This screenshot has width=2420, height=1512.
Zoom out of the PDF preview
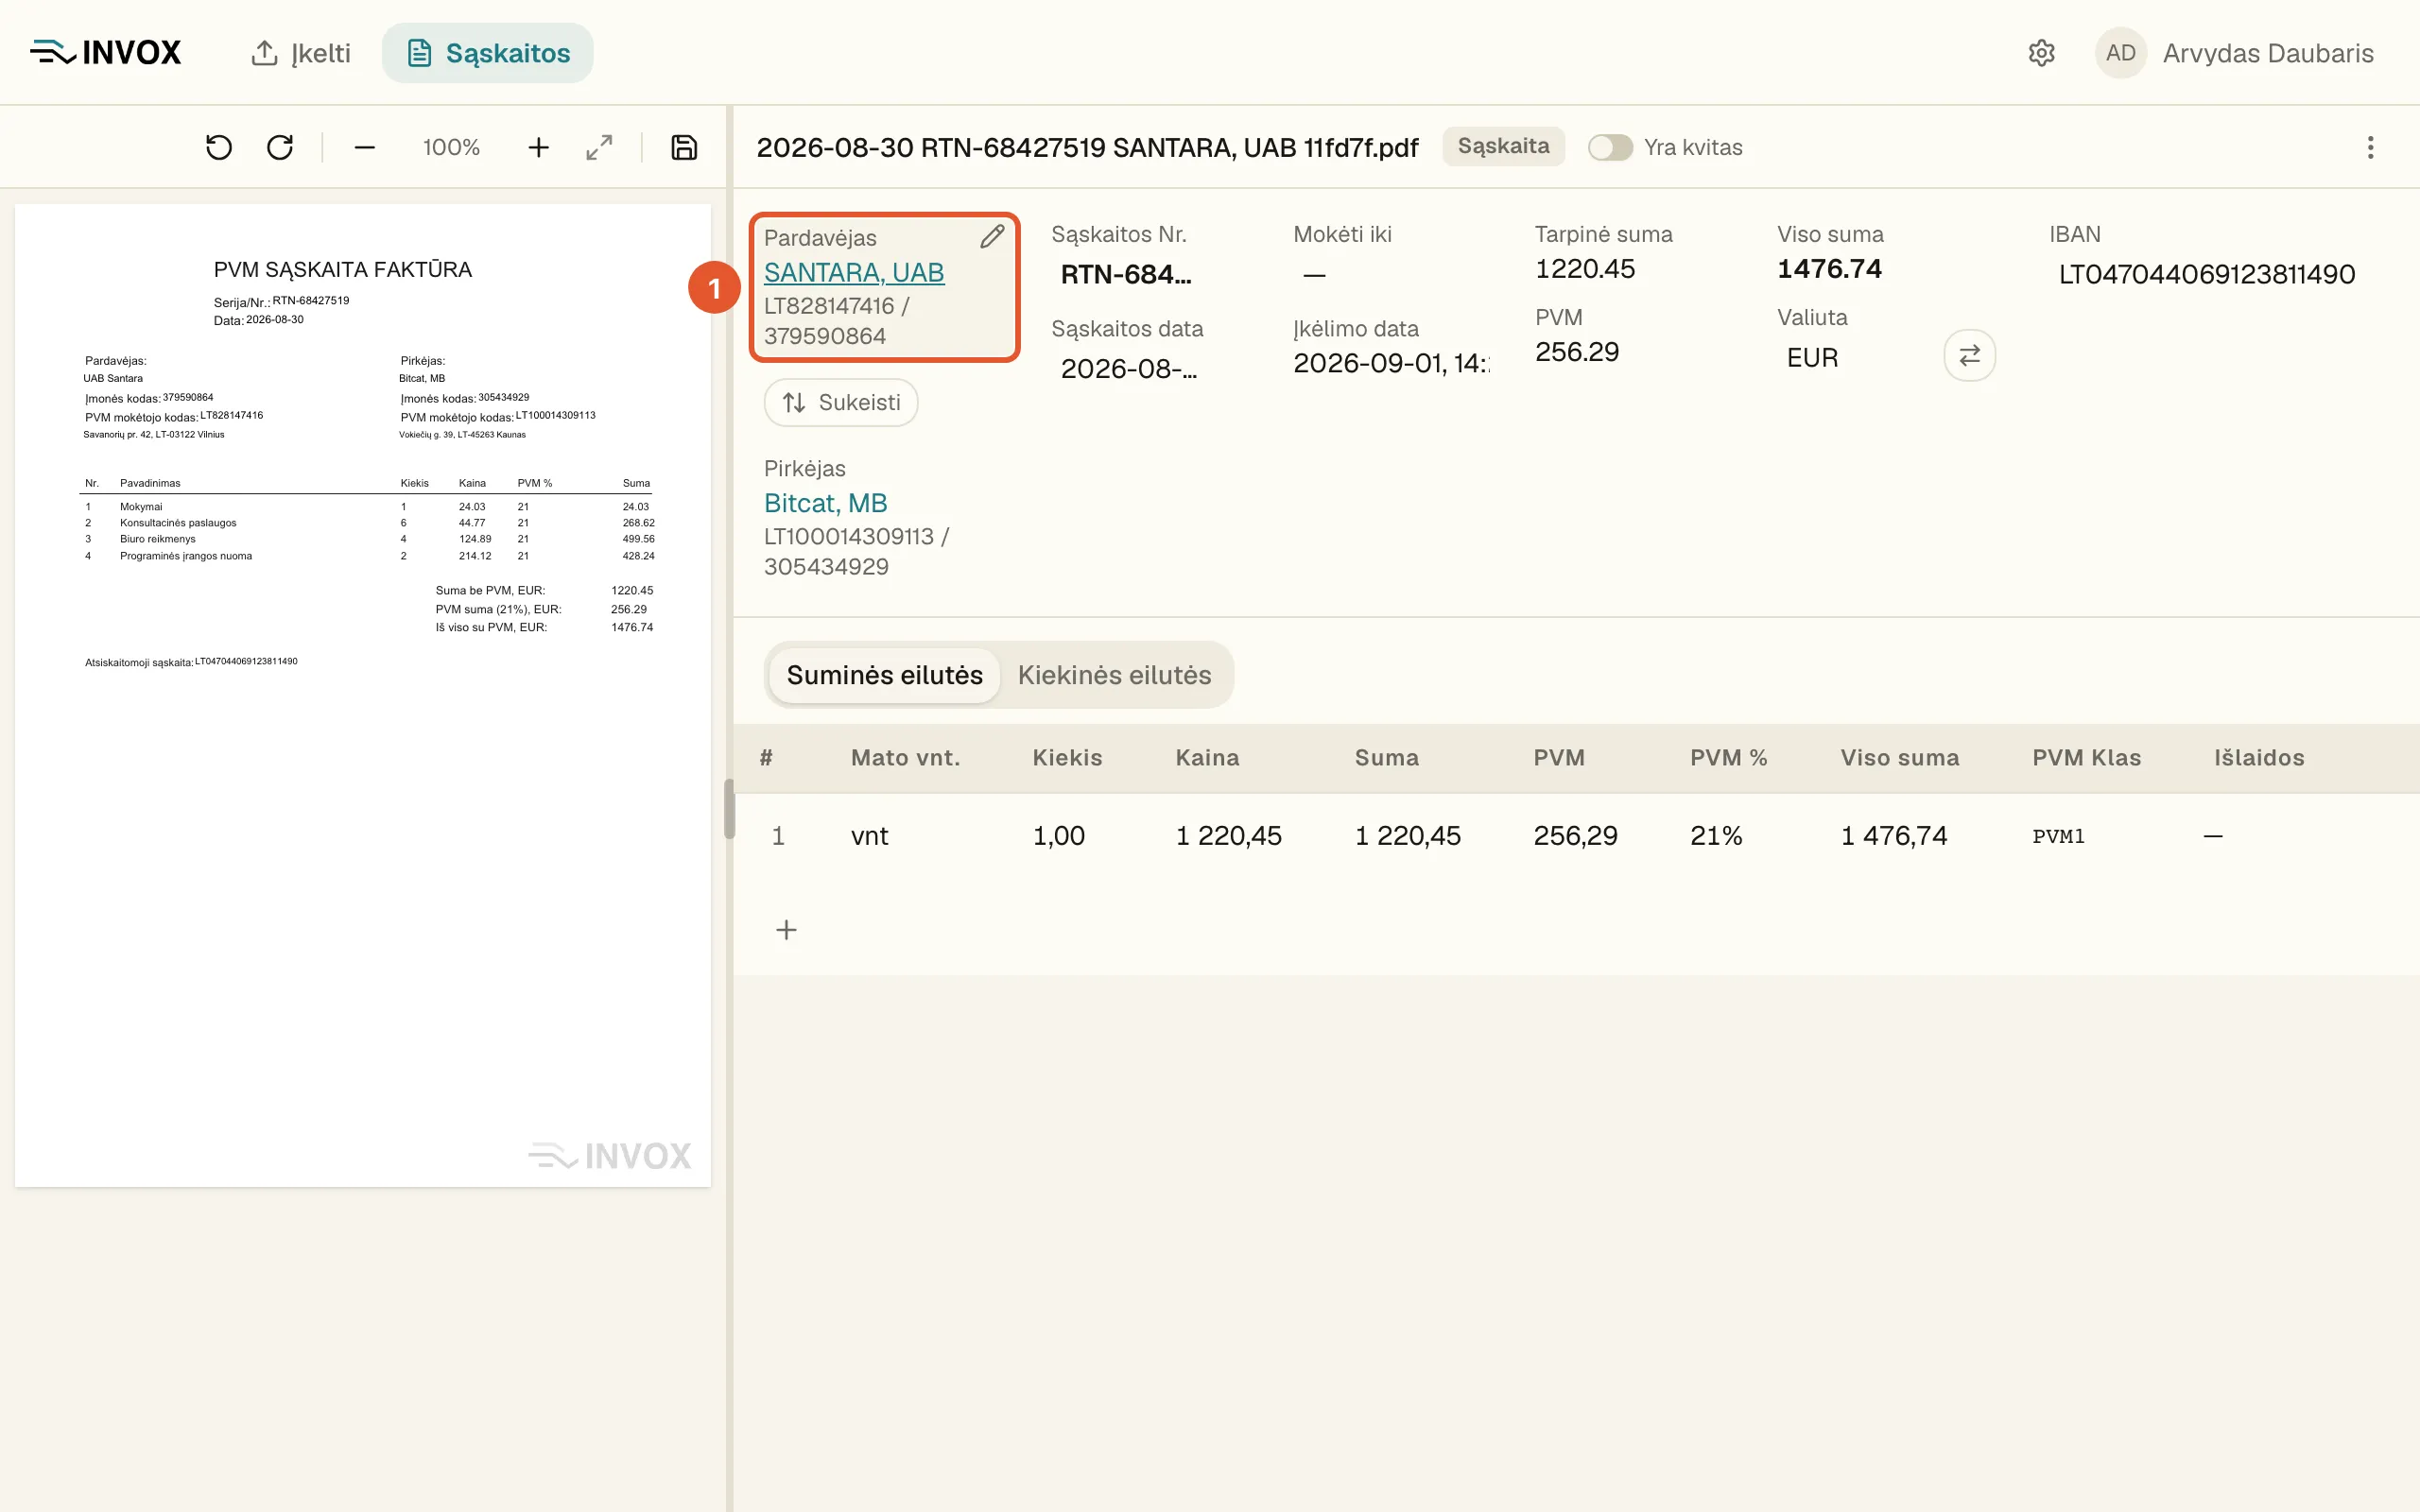(x=365, y=148)
